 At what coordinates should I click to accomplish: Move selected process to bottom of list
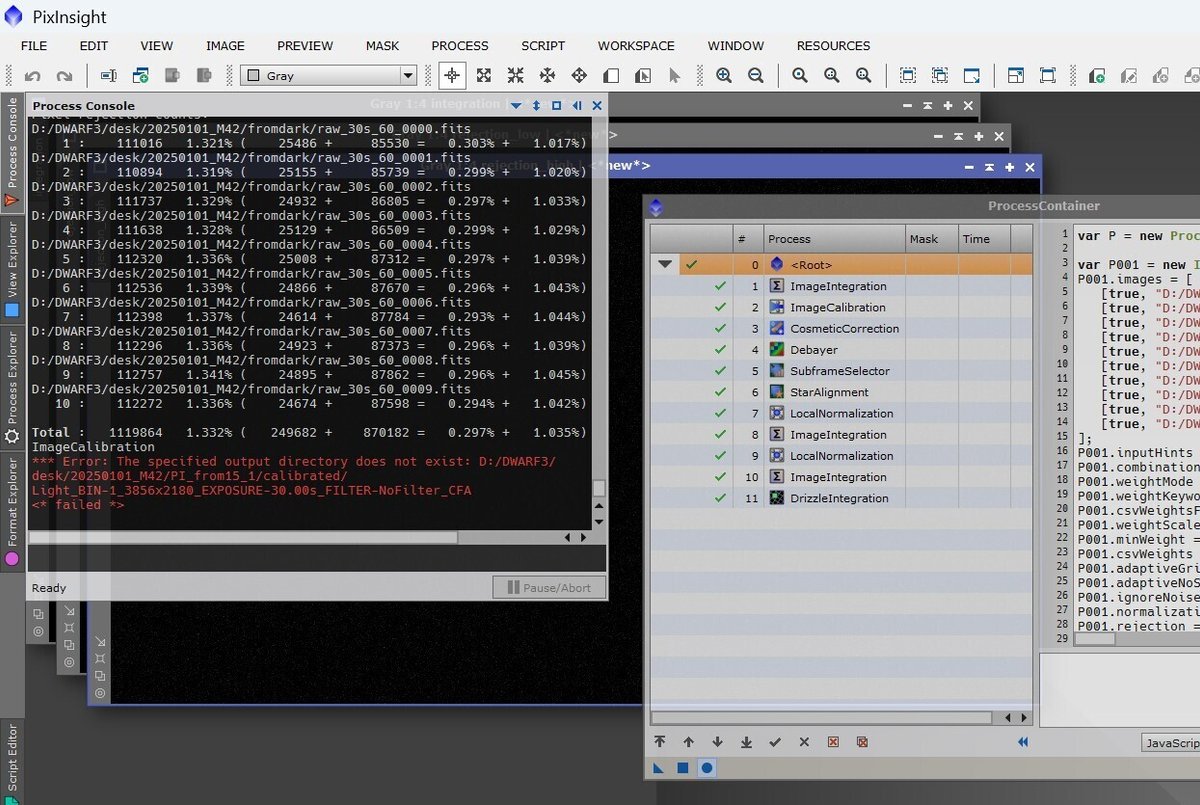[x=746, y=742]
